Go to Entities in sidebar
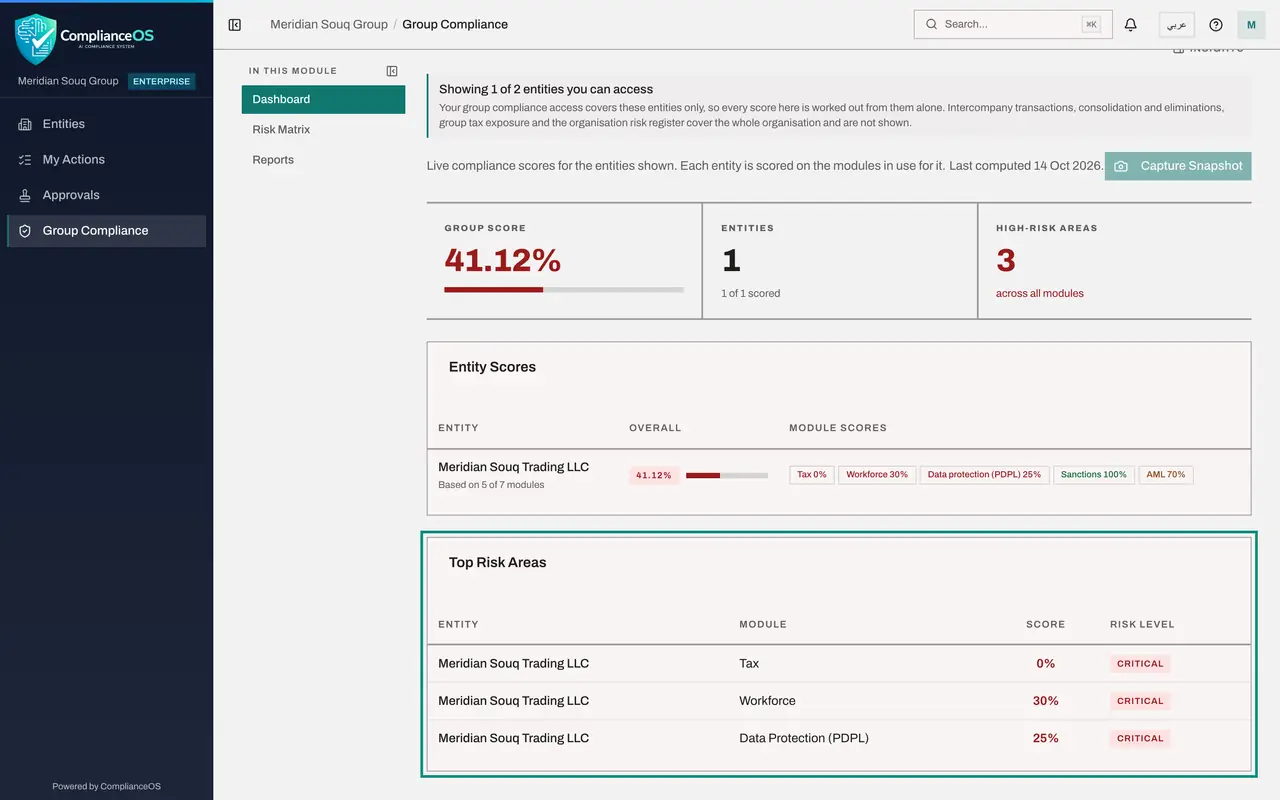Viewport: 1280px width, 800px height. [106, 124]
